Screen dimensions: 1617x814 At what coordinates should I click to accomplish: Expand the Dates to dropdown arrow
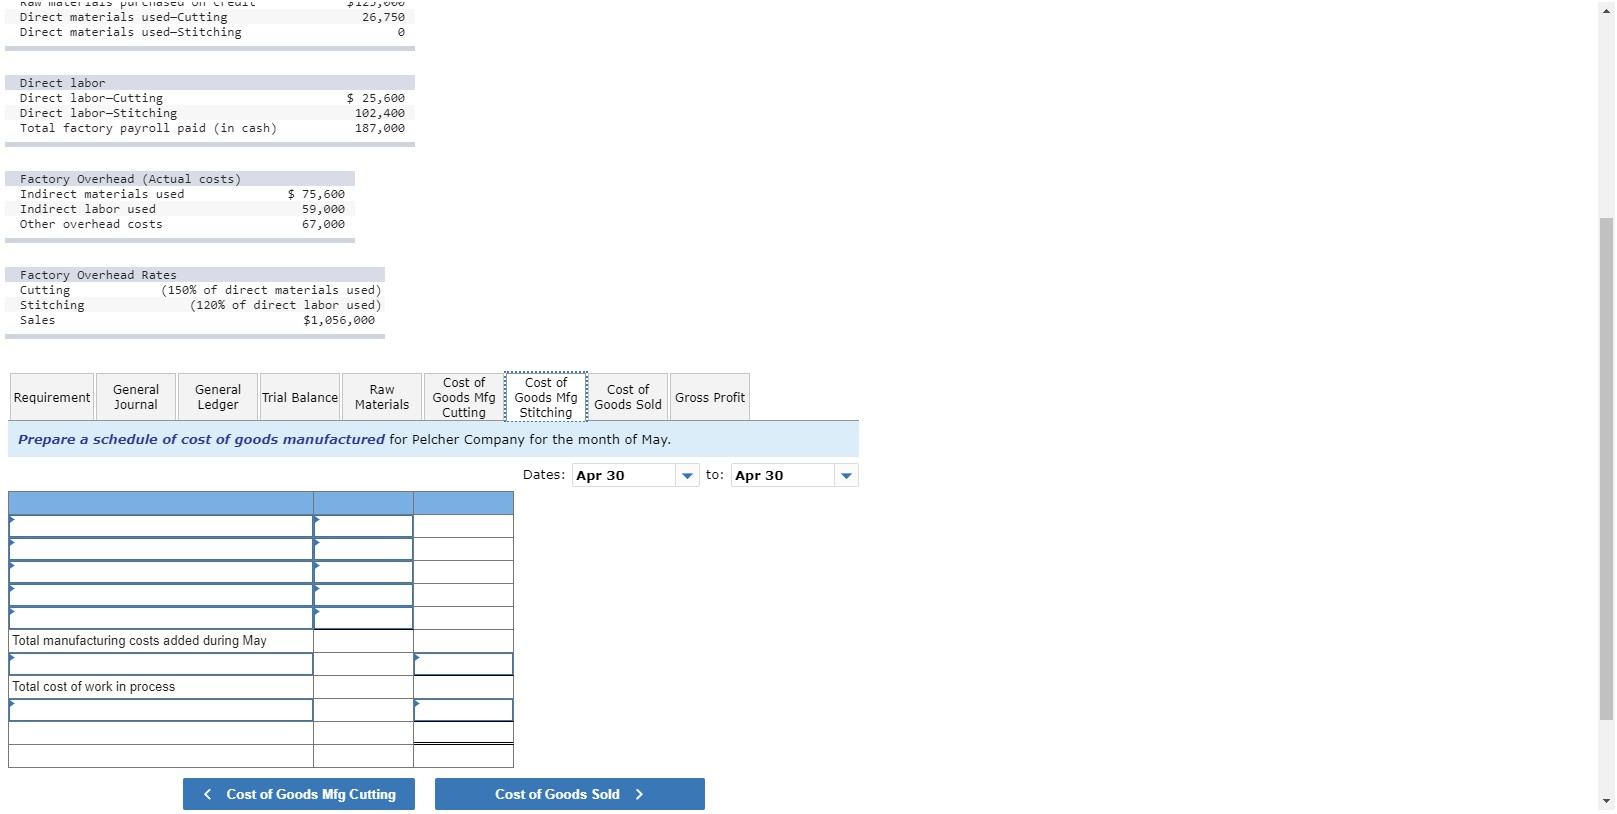pos(847,476)
